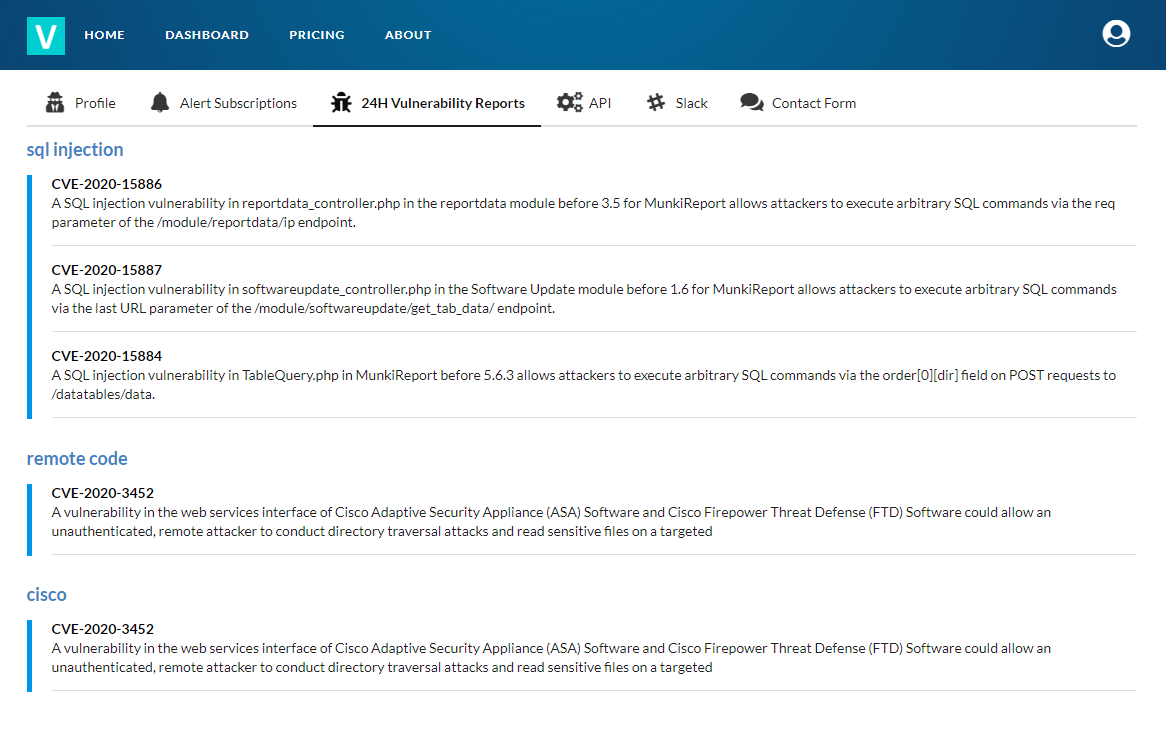Viewport: 1166px width, 733px height.
Task: Click the TableQuery.php vulnerability description
Action: click(584, 385)
